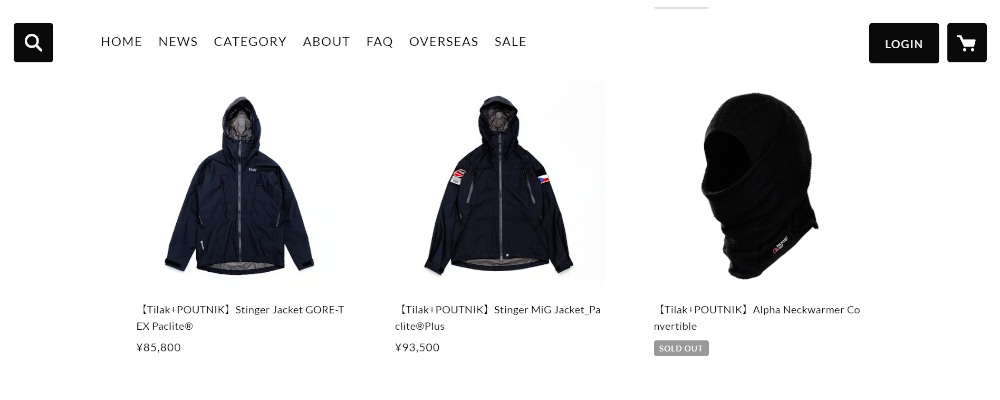Open the OVERSEAS menu item
1000x400 pixels.
pyautogui.click(x=443, y=41)
